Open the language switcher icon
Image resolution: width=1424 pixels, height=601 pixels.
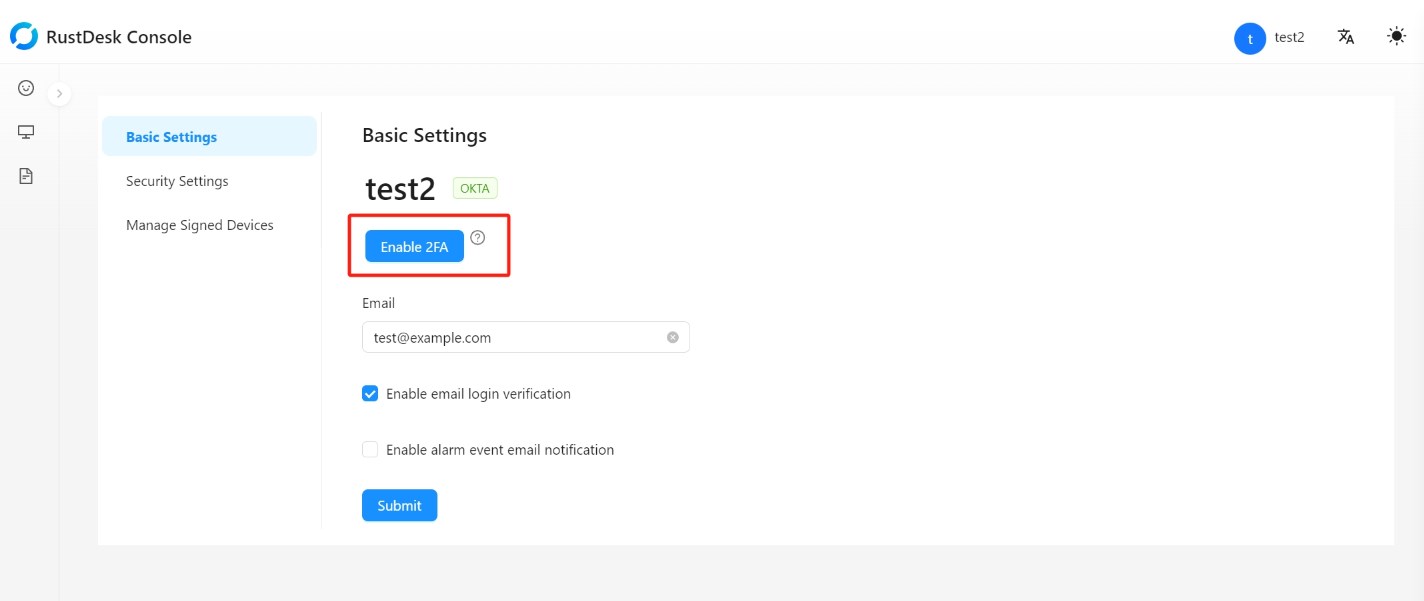[x=1345, y=37]
